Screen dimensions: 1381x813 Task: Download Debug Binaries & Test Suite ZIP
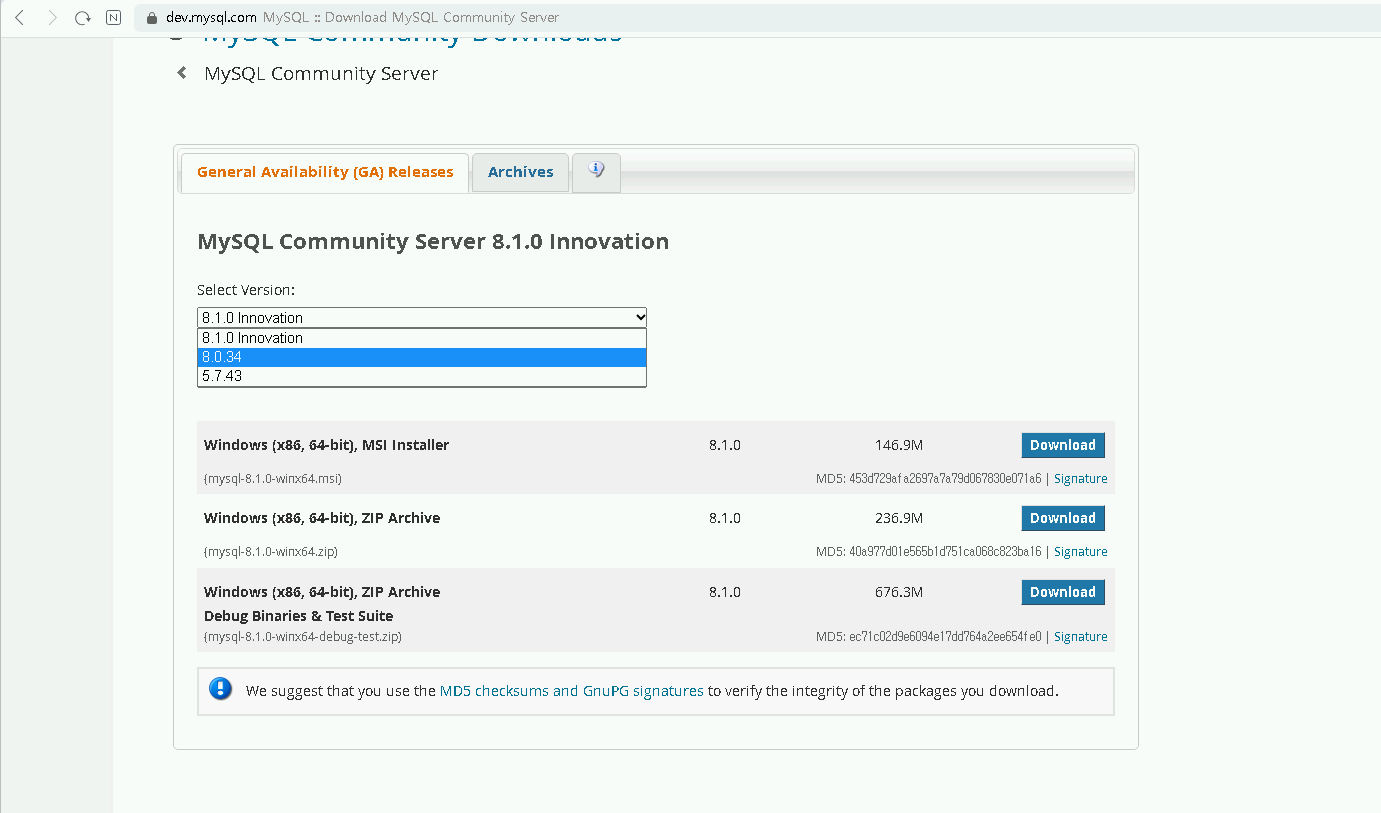pyautogui.click(x=1062, y=592)
